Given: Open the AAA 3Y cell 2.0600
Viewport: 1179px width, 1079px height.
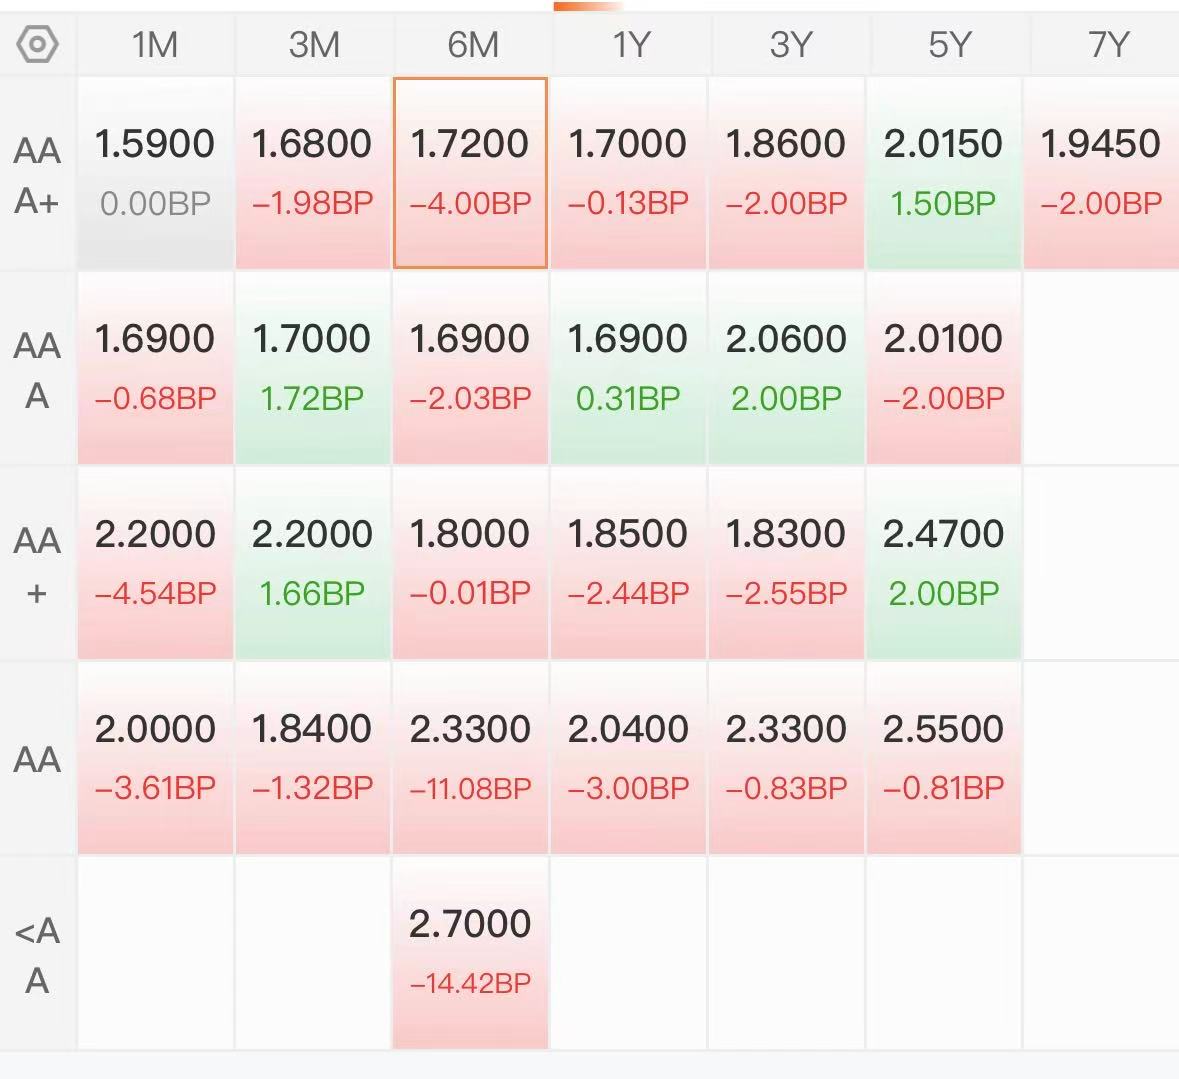Looking at the screenshot, I should click(x=786, y=368).
